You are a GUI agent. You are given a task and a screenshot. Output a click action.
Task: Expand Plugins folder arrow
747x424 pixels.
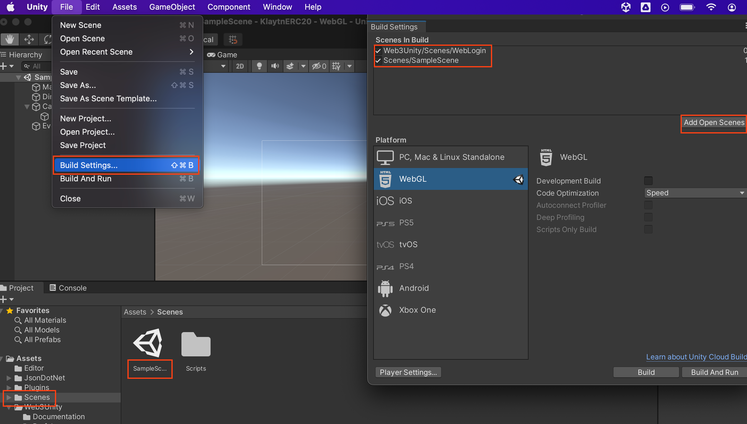pyautogui.click(x=9, y=388)
